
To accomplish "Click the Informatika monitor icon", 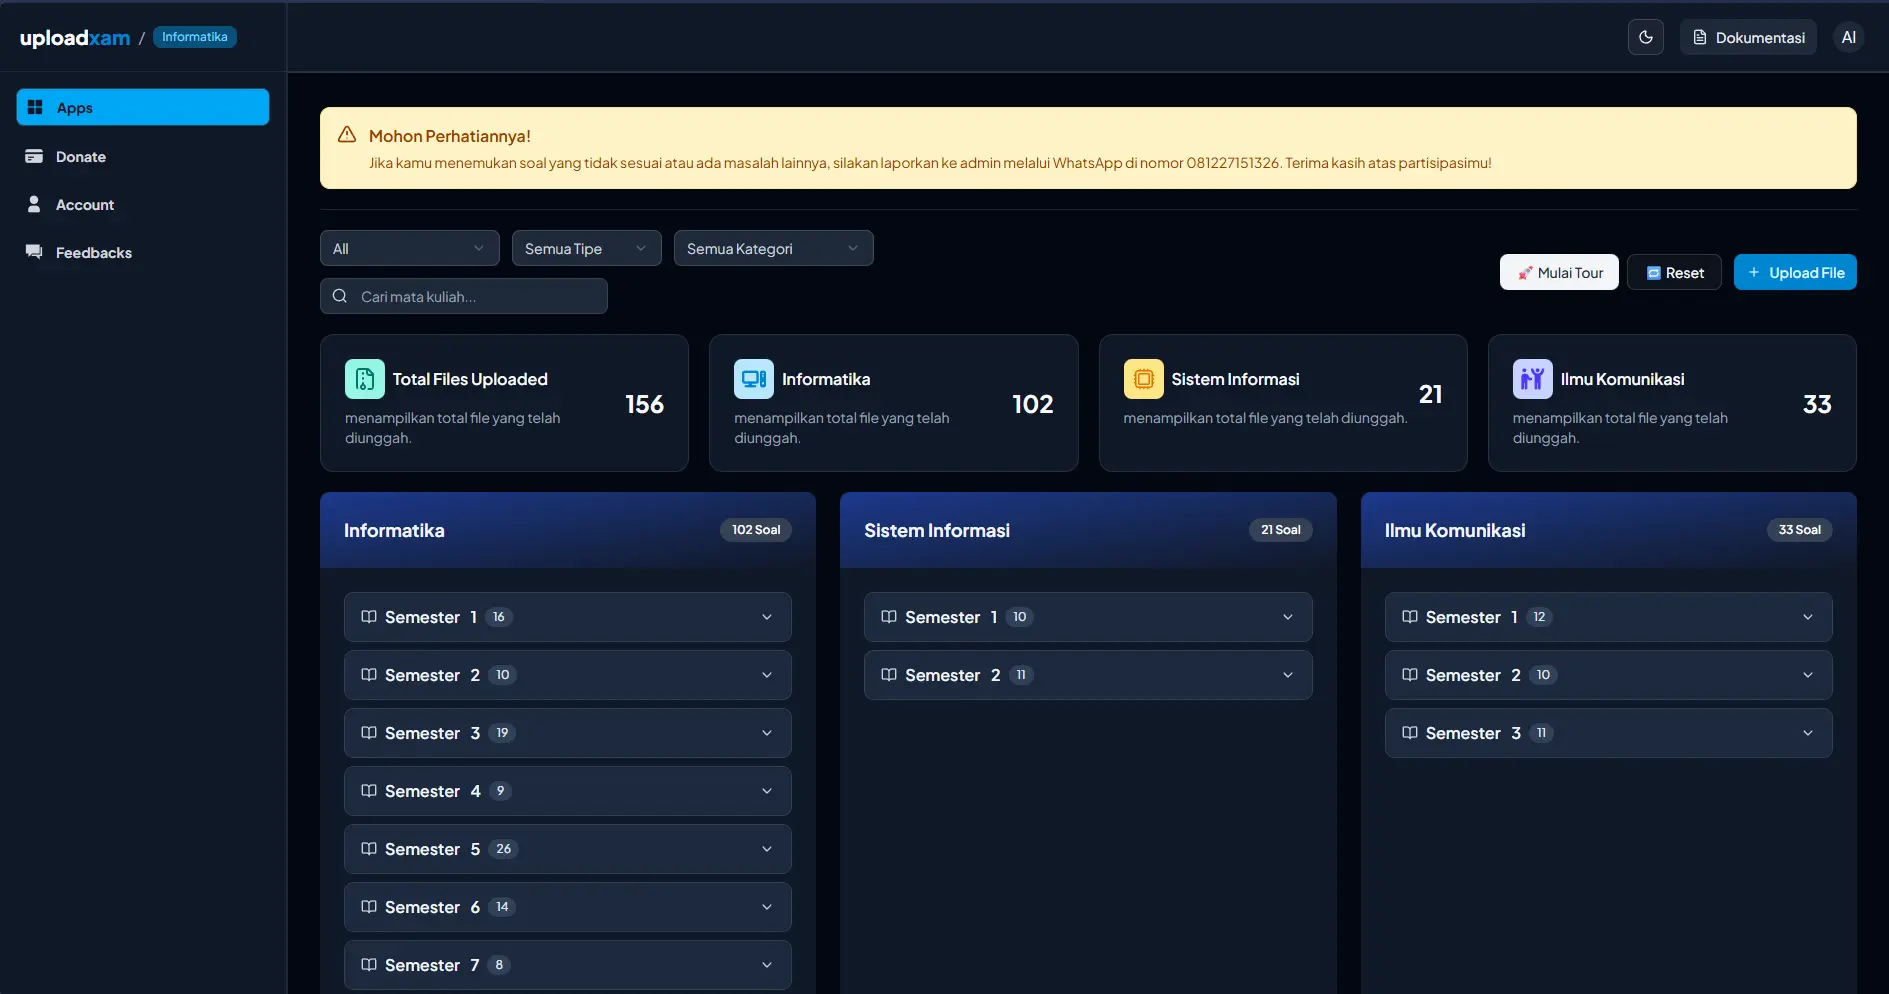I will pos(753,379).
